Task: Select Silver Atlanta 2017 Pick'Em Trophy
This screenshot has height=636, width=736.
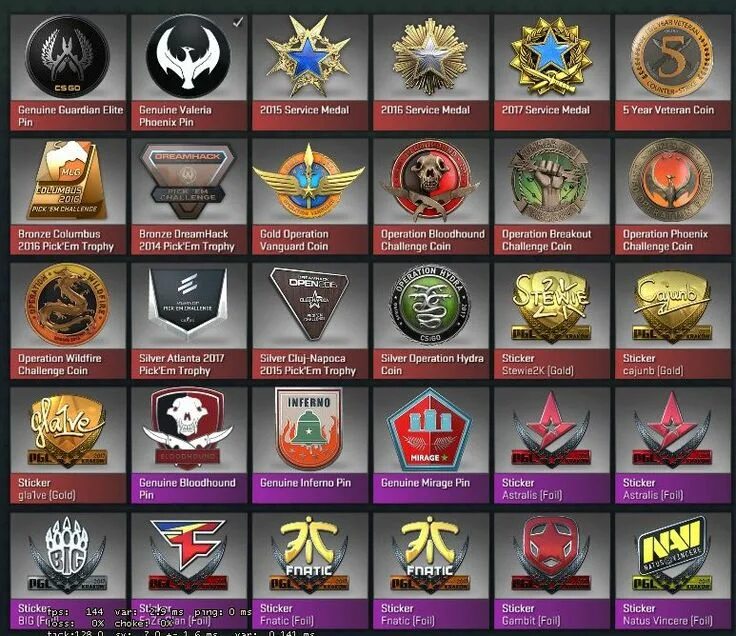Action: point(189,321)
